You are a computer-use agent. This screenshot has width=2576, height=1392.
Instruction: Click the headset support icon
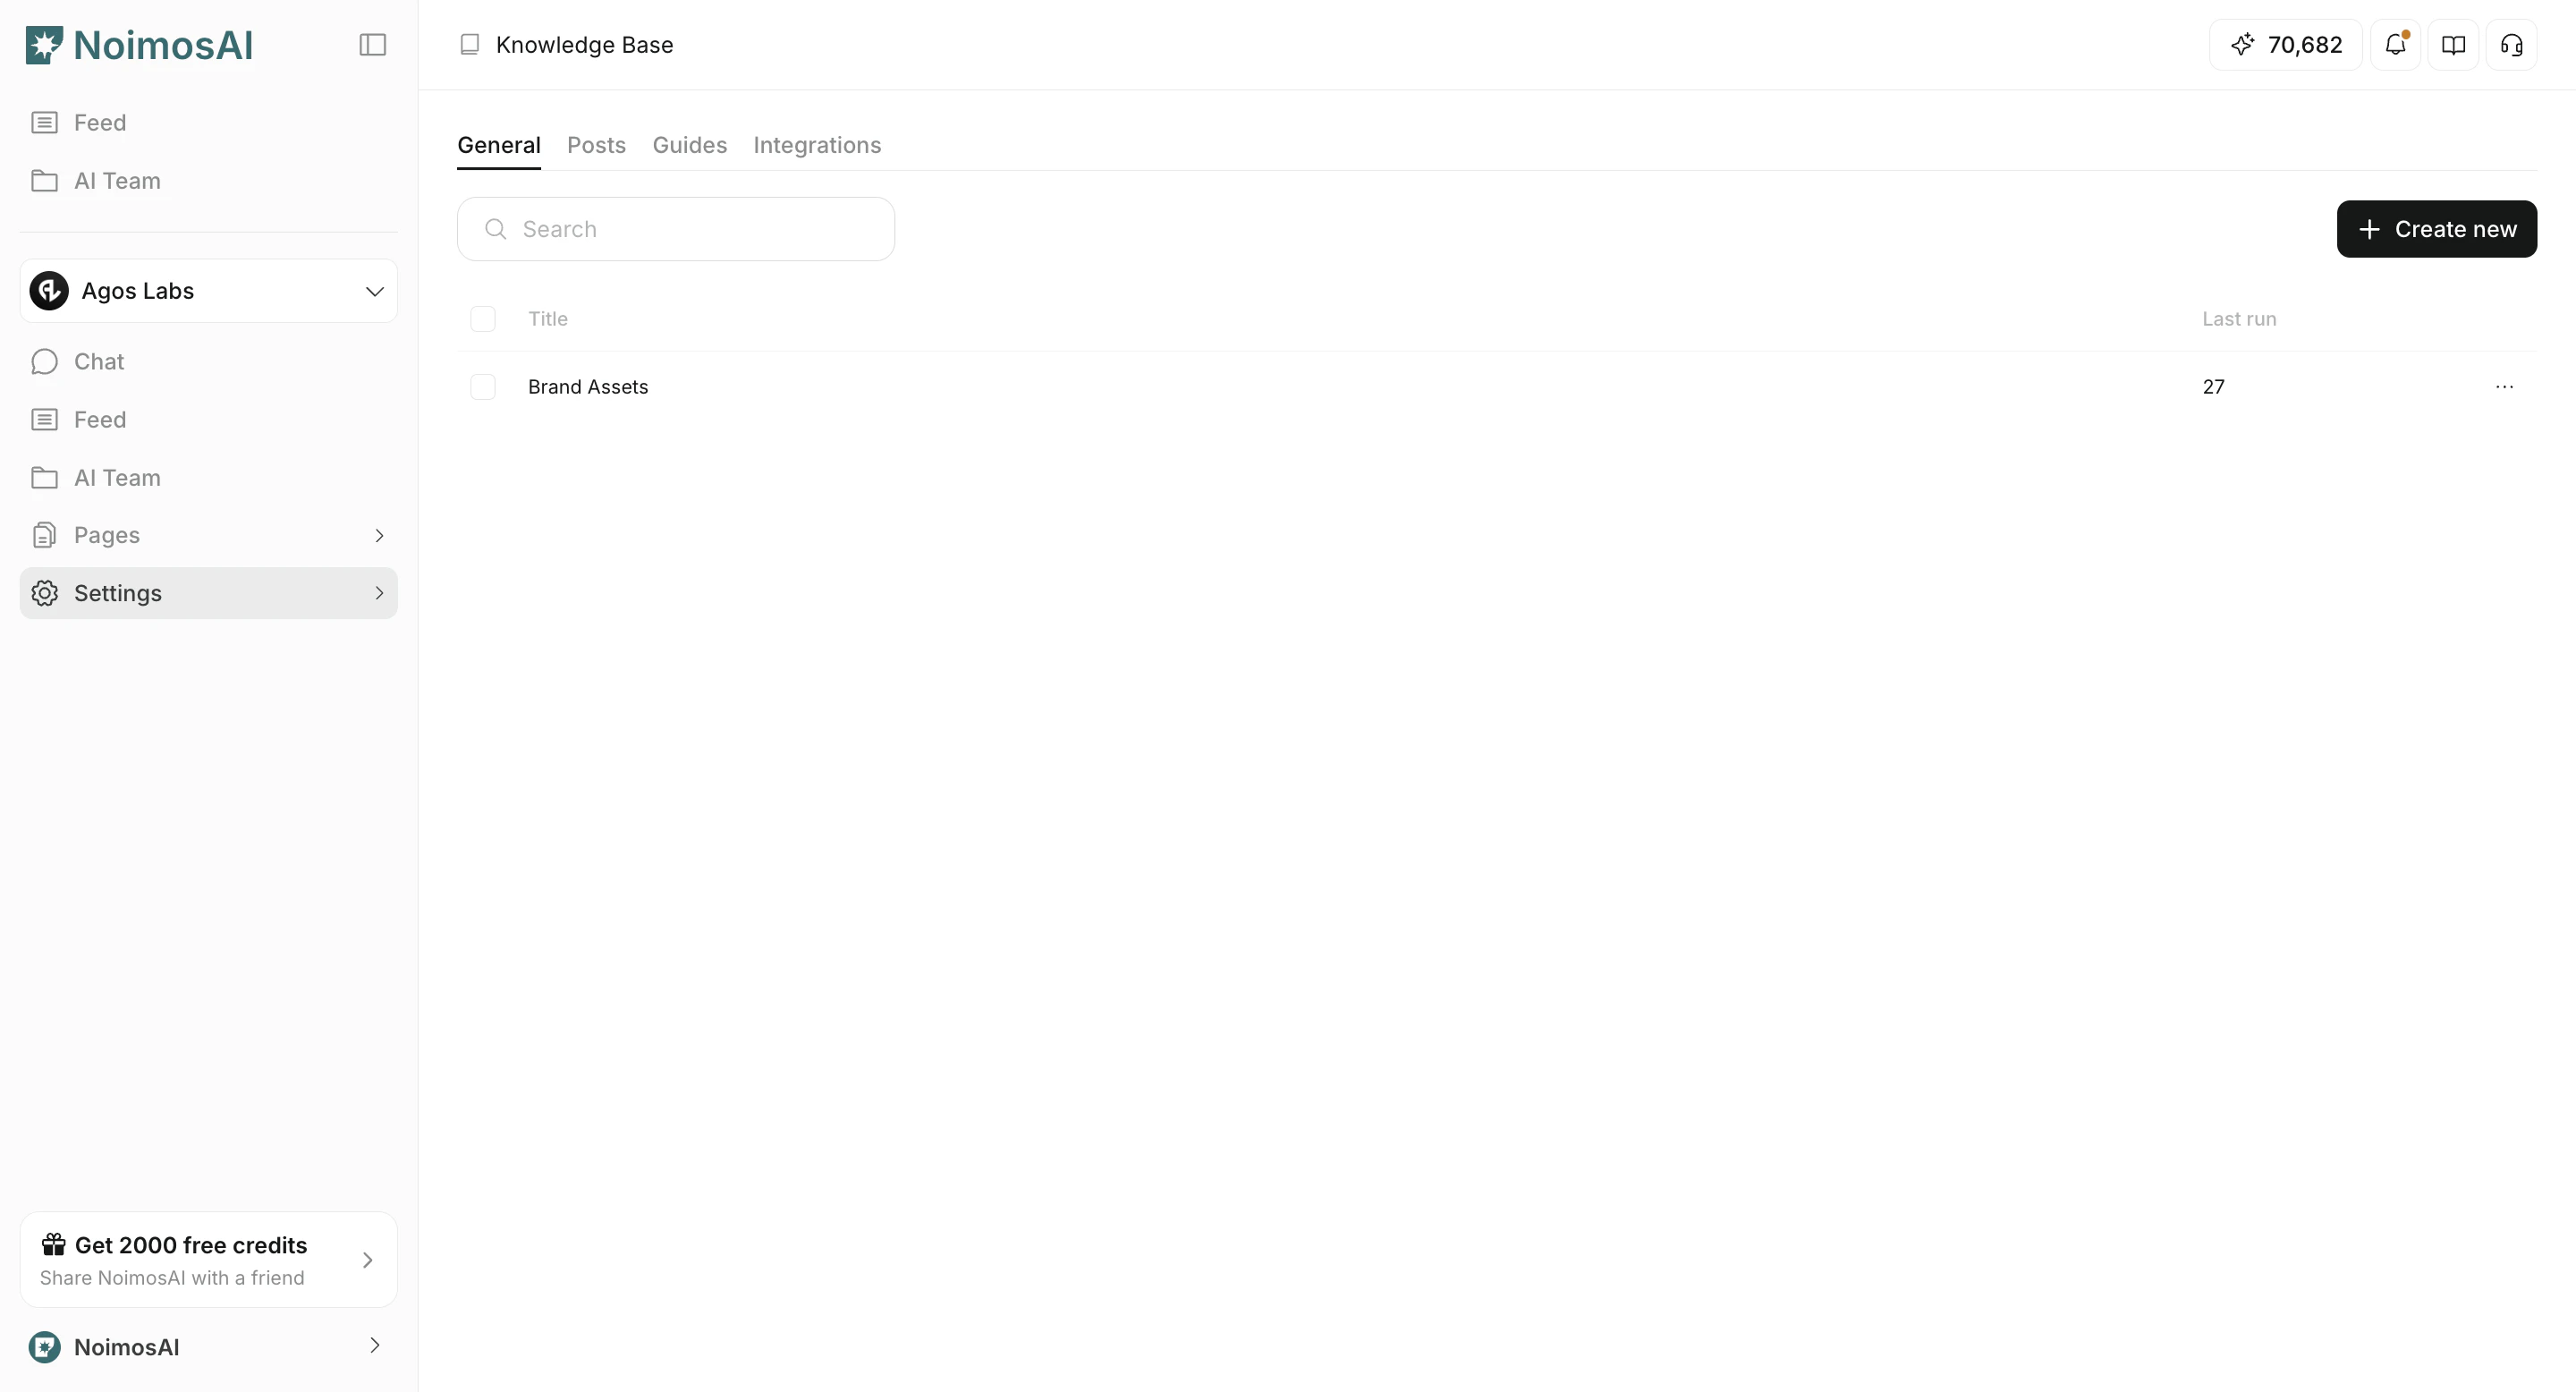pyautogui.click(x=2512, y=44)
